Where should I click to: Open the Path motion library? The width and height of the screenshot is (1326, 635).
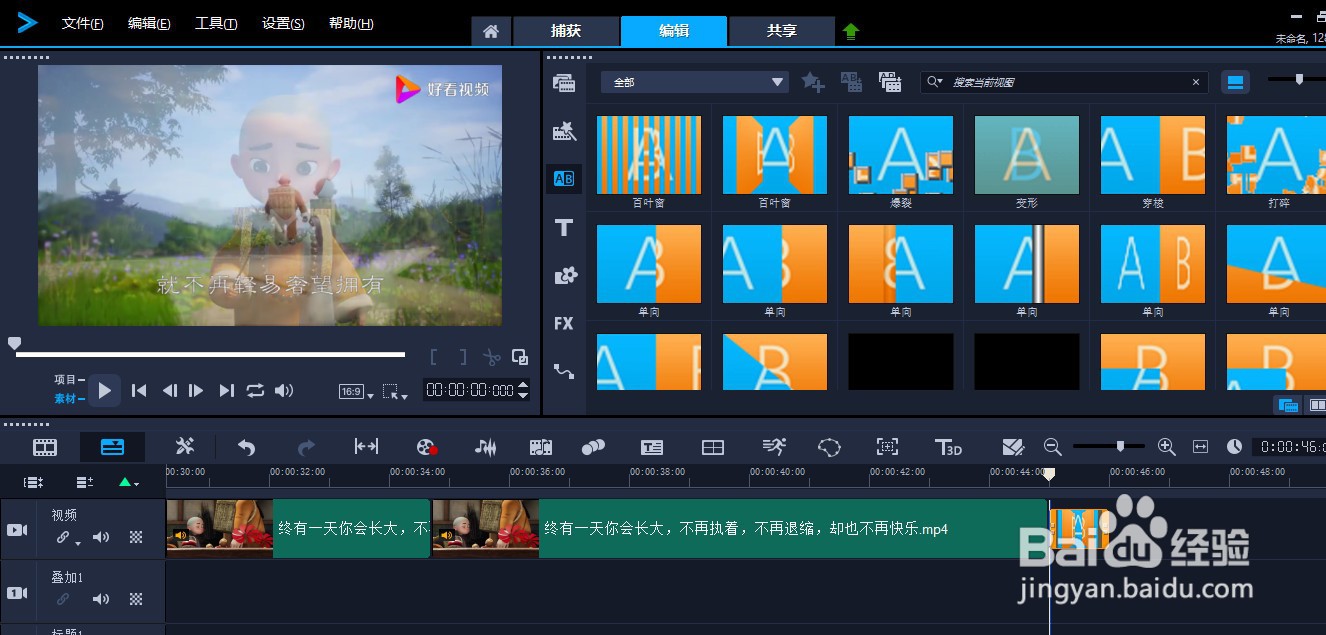tap(564, 371)
